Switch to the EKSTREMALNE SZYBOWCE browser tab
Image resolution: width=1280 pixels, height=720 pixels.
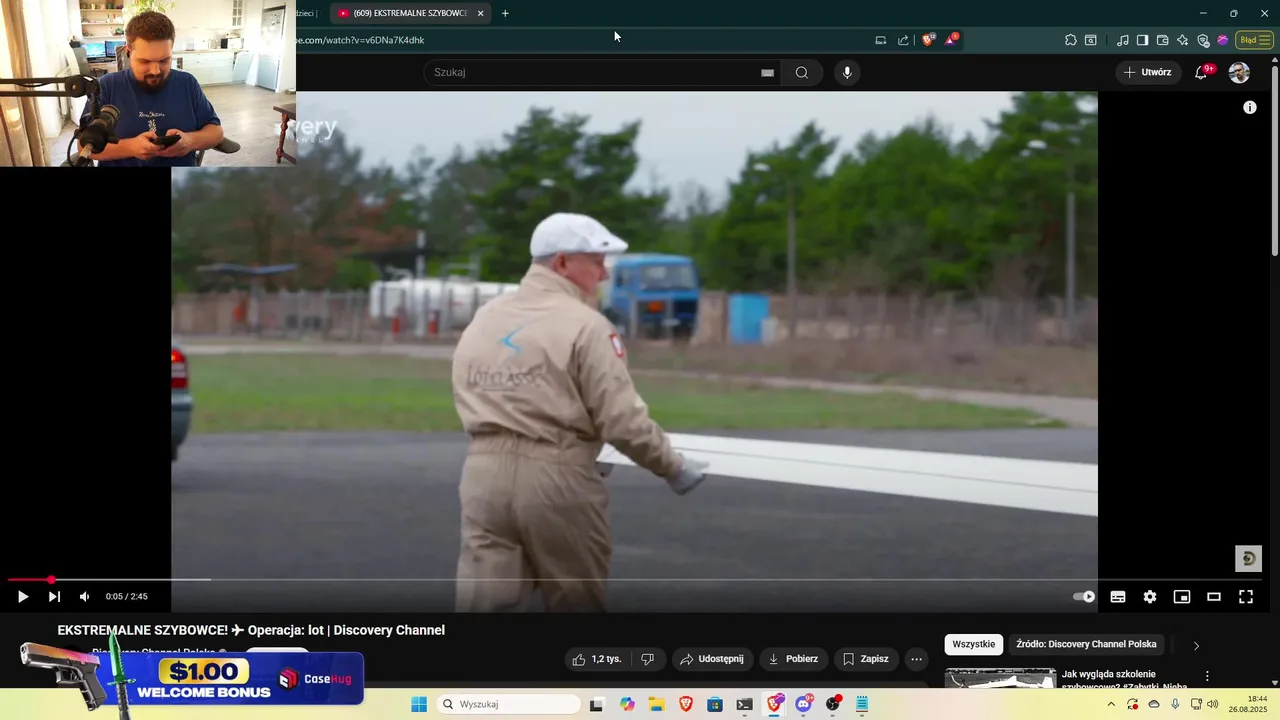[x=409, y=13]
